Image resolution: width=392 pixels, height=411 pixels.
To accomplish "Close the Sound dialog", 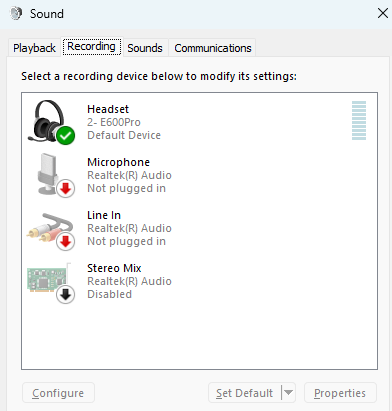I will 383,13.
